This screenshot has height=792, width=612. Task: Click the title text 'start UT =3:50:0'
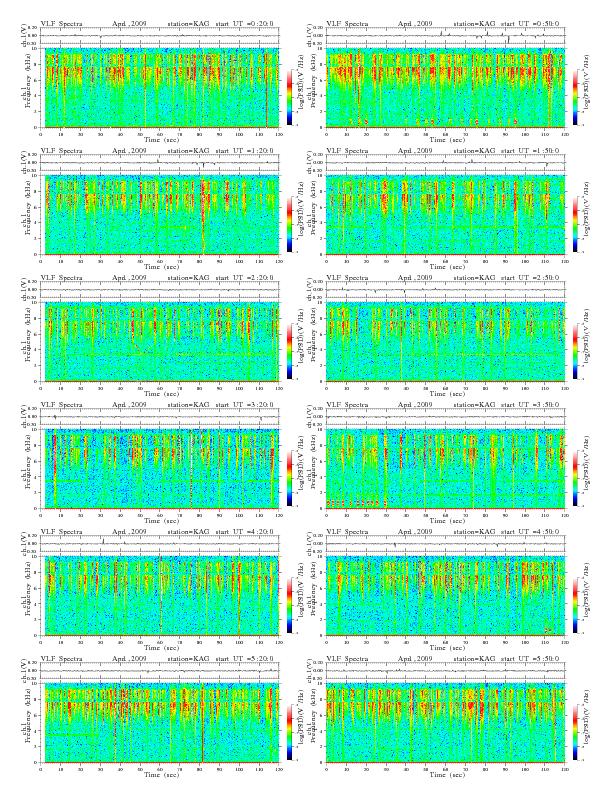pyautogui.click(x=530, y=405)
